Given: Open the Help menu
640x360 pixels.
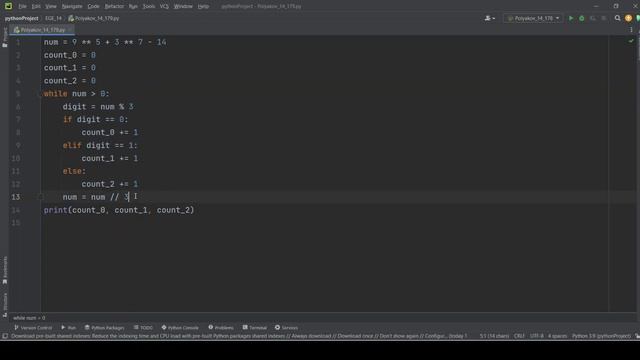Looking at the screenshot, I should 203,6.
